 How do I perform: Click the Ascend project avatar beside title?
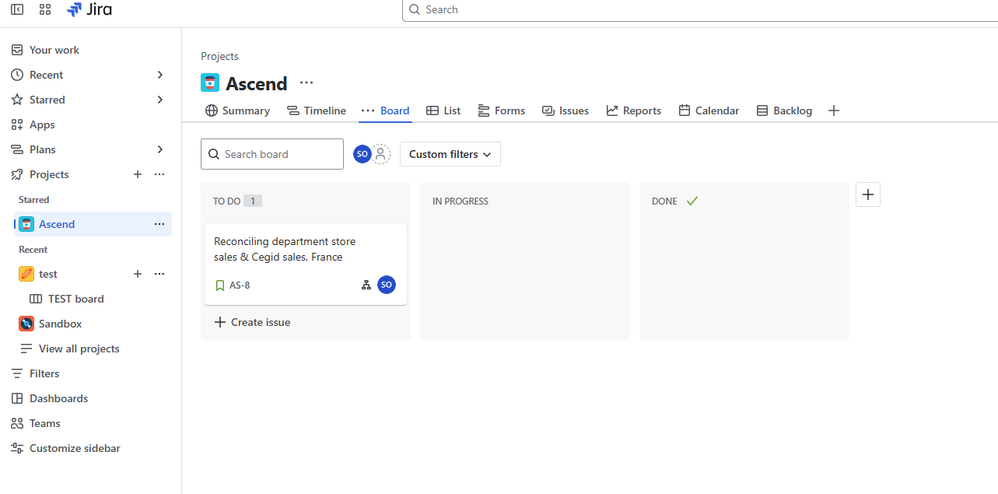click(210, 83)
